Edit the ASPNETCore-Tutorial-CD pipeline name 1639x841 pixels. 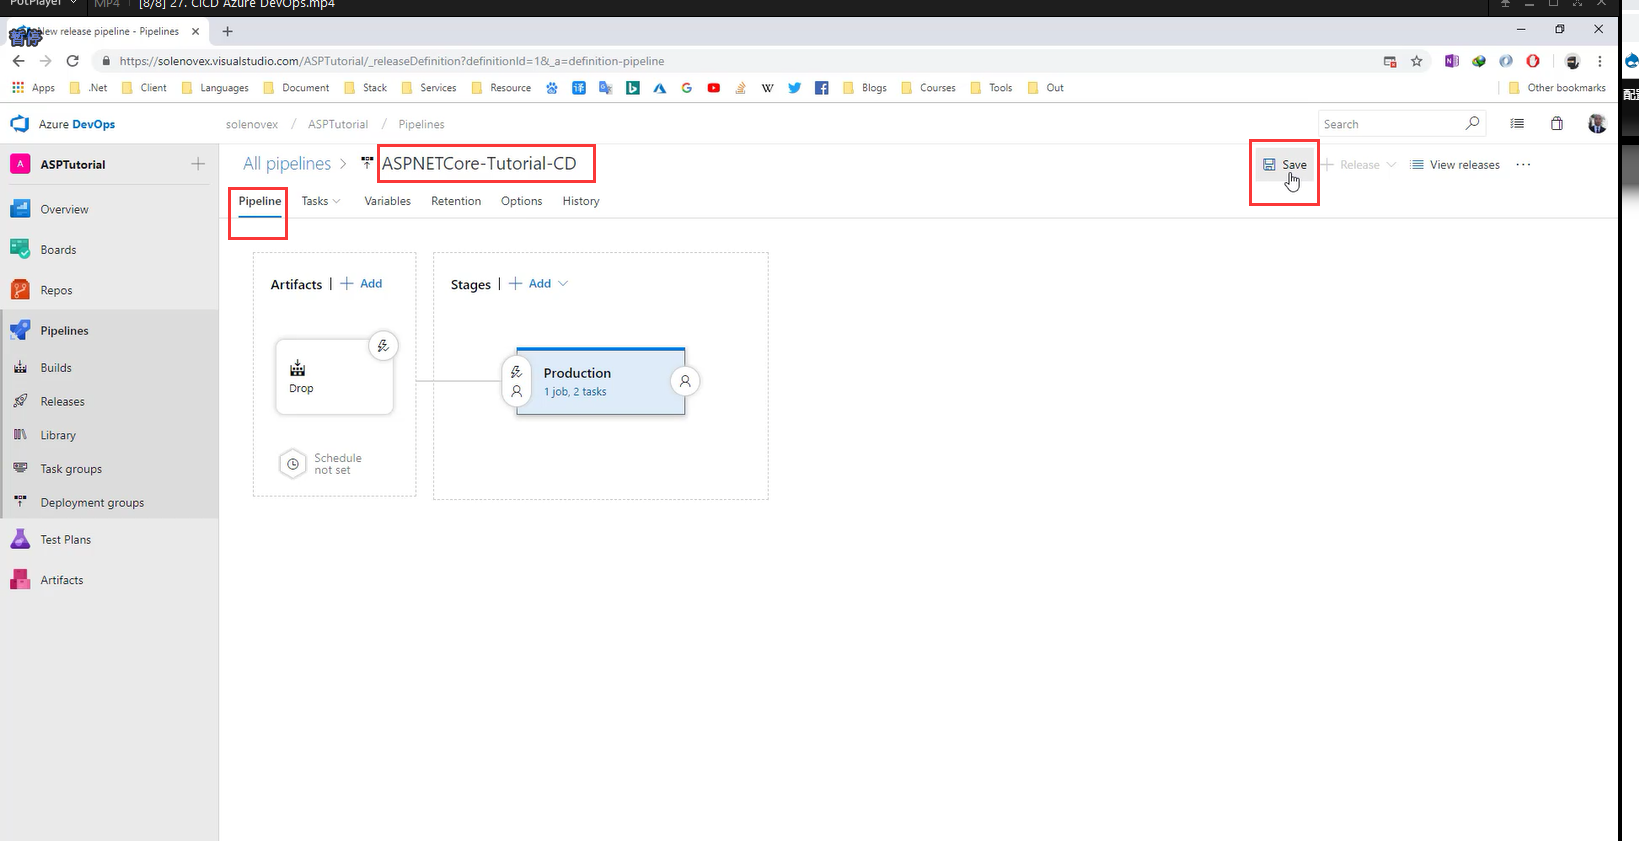(x=479, y=164)
